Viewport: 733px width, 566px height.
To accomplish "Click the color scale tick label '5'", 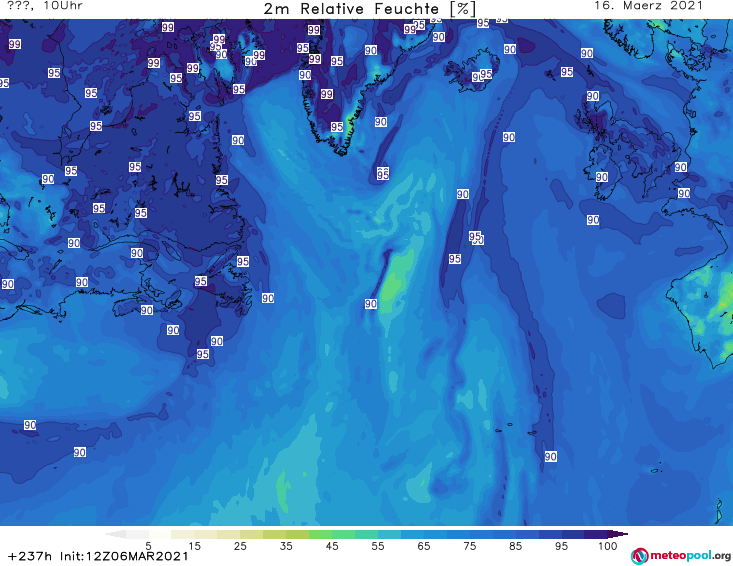I will [148, 546].
